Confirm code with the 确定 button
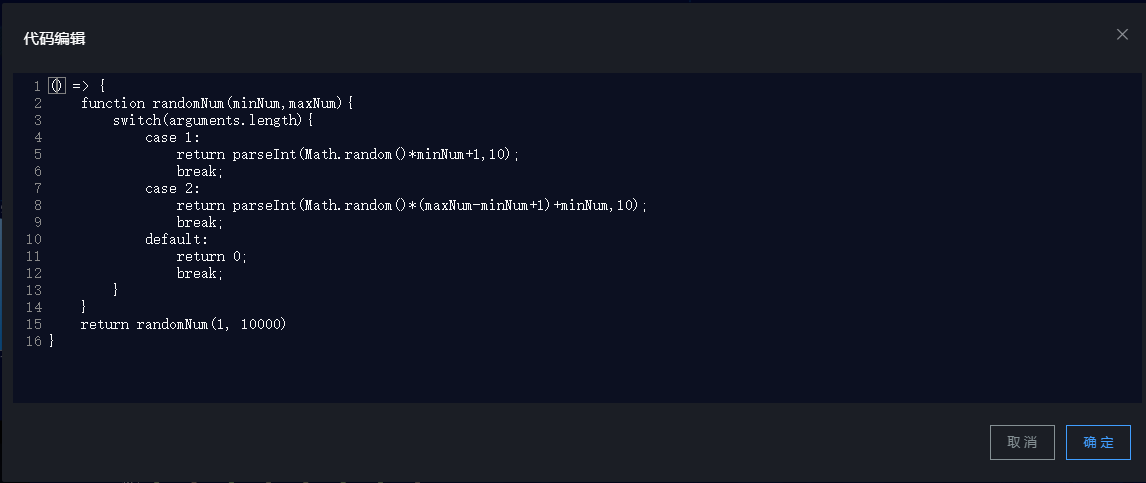The image size is (1146, 483). (x=1098, y=442)
